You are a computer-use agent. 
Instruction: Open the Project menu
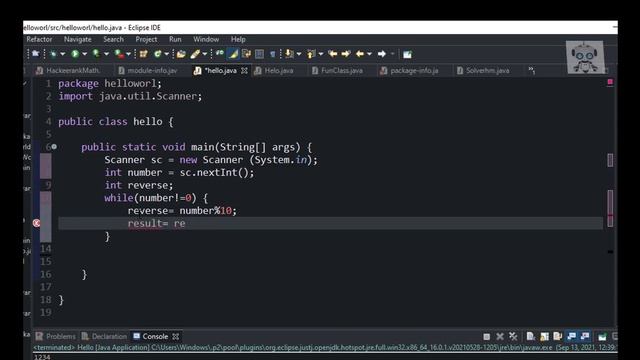pos(146,39)
